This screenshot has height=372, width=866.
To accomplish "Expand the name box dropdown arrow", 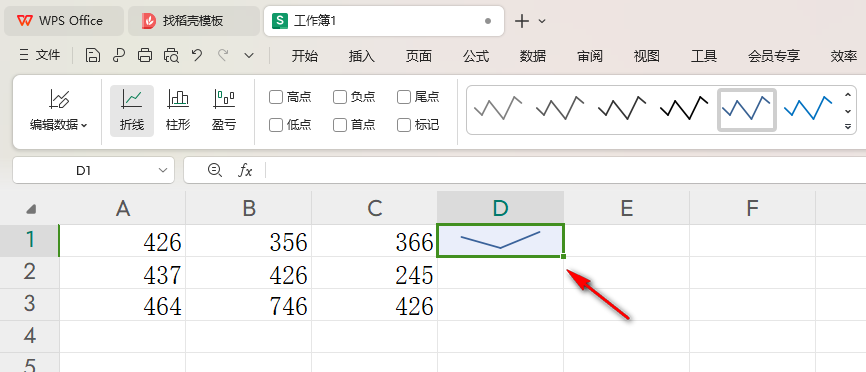I will coord(163,171).
